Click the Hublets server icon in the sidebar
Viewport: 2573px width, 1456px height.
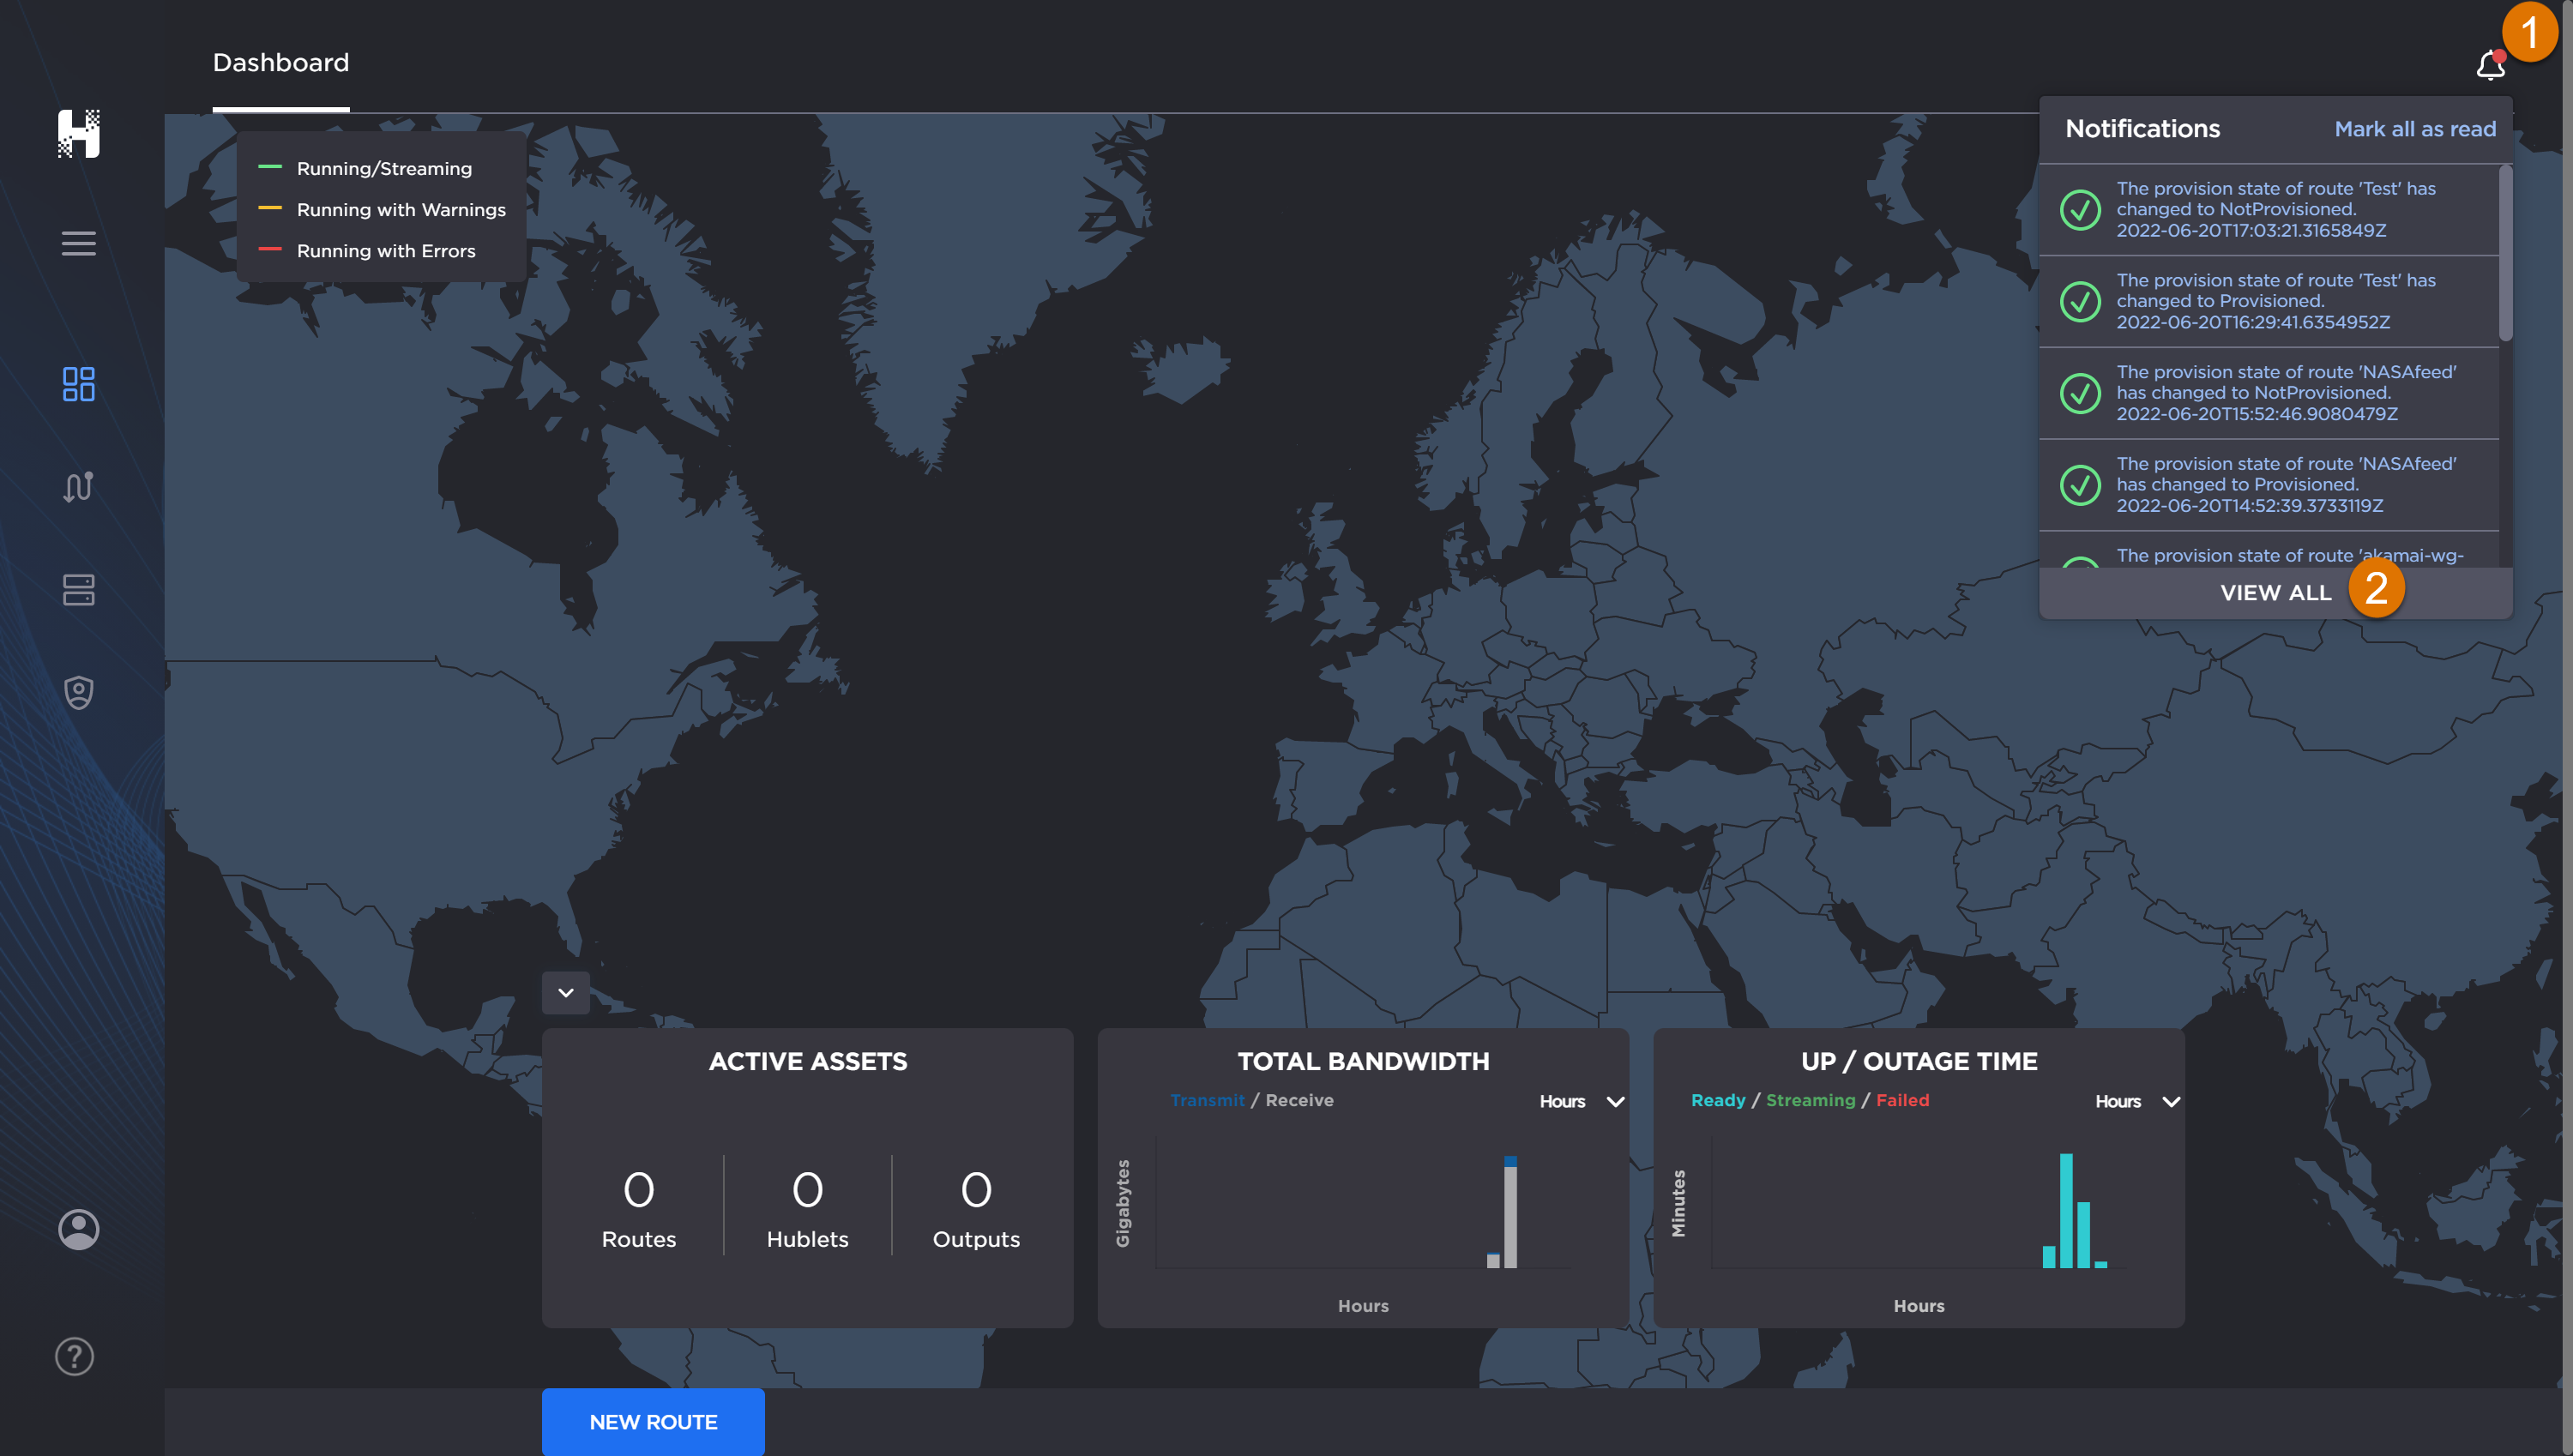[x=78, y=590]
